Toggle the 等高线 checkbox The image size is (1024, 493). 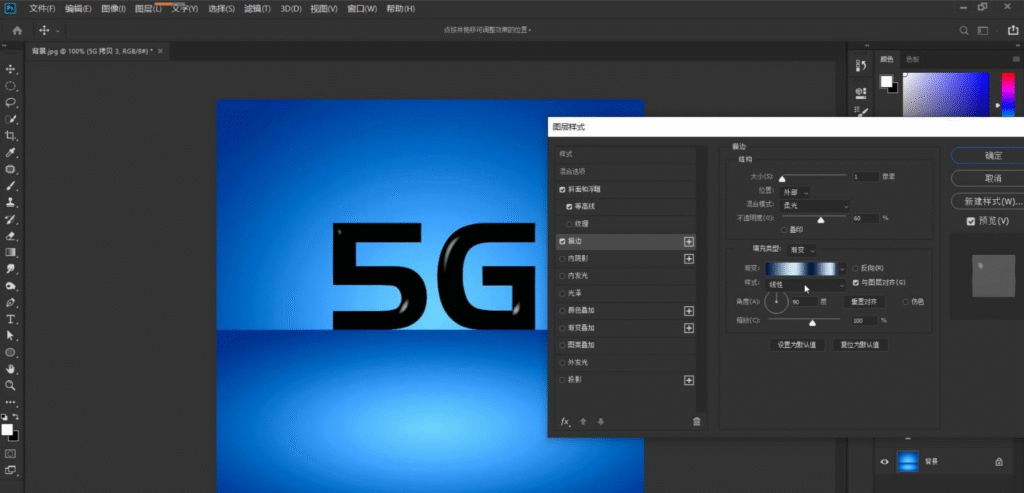point(569,206)
